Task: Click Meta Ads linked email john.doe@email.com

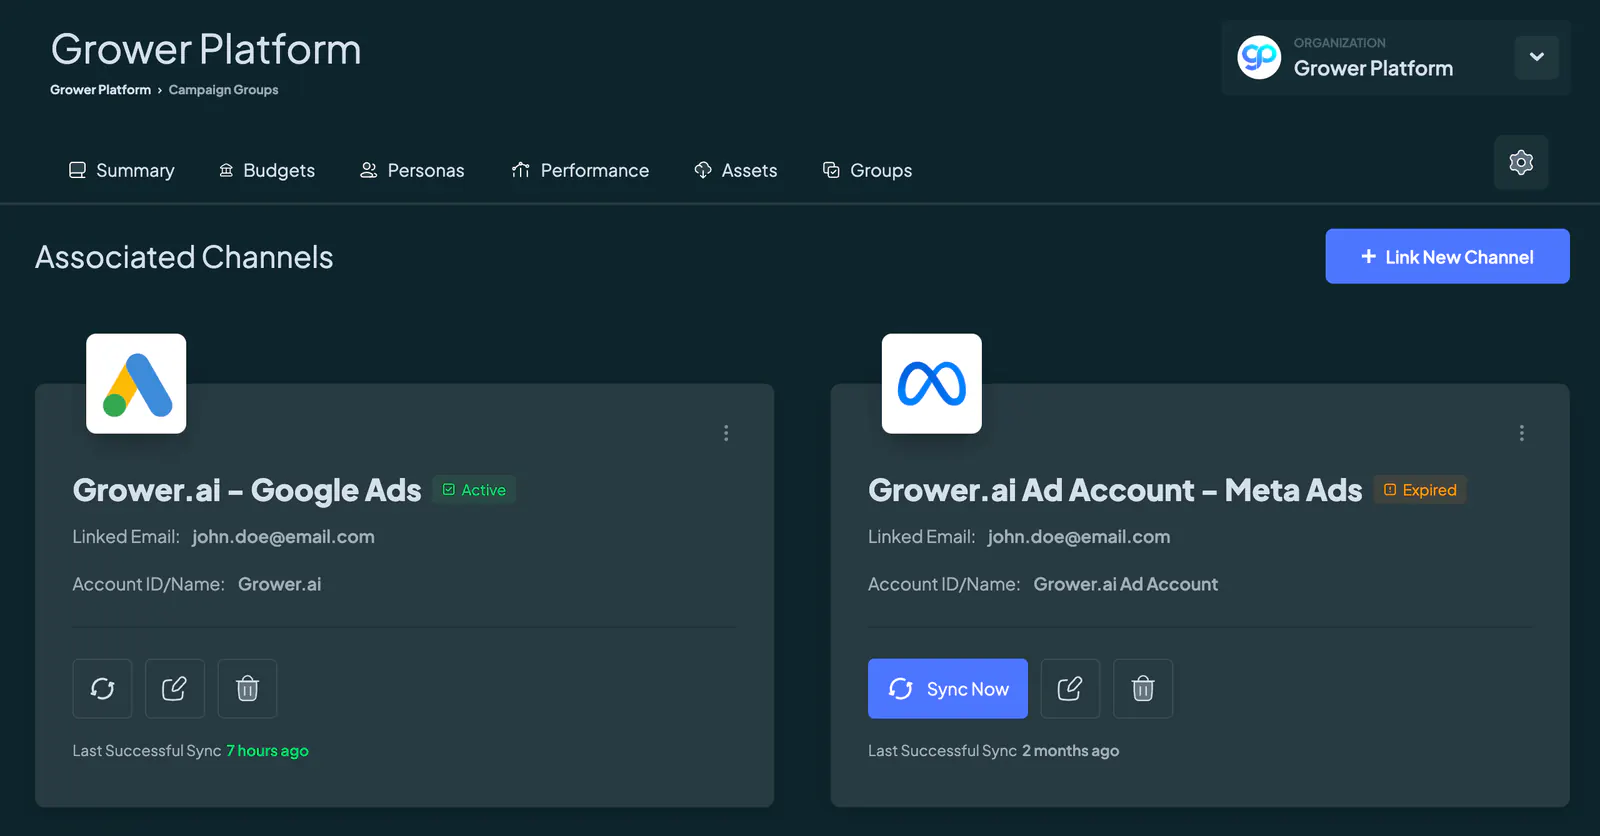Action: [x=1079, y=537]
